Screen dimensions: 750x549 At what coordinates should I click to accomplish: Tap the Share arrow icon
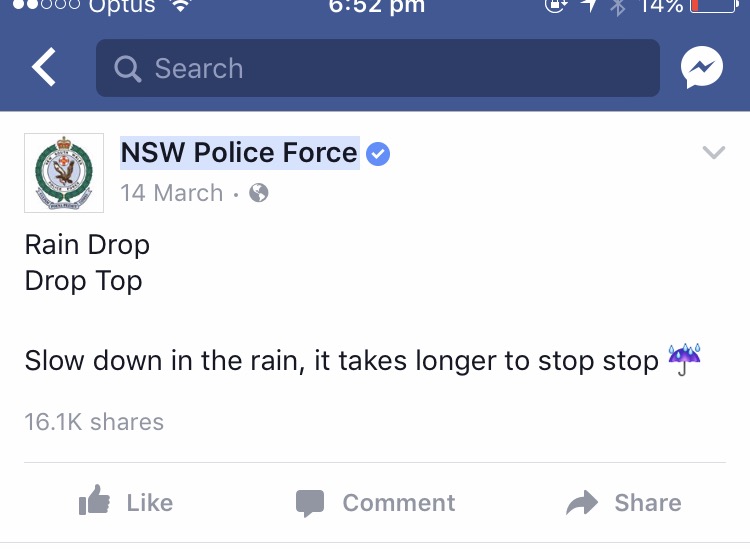click(582, 502)
